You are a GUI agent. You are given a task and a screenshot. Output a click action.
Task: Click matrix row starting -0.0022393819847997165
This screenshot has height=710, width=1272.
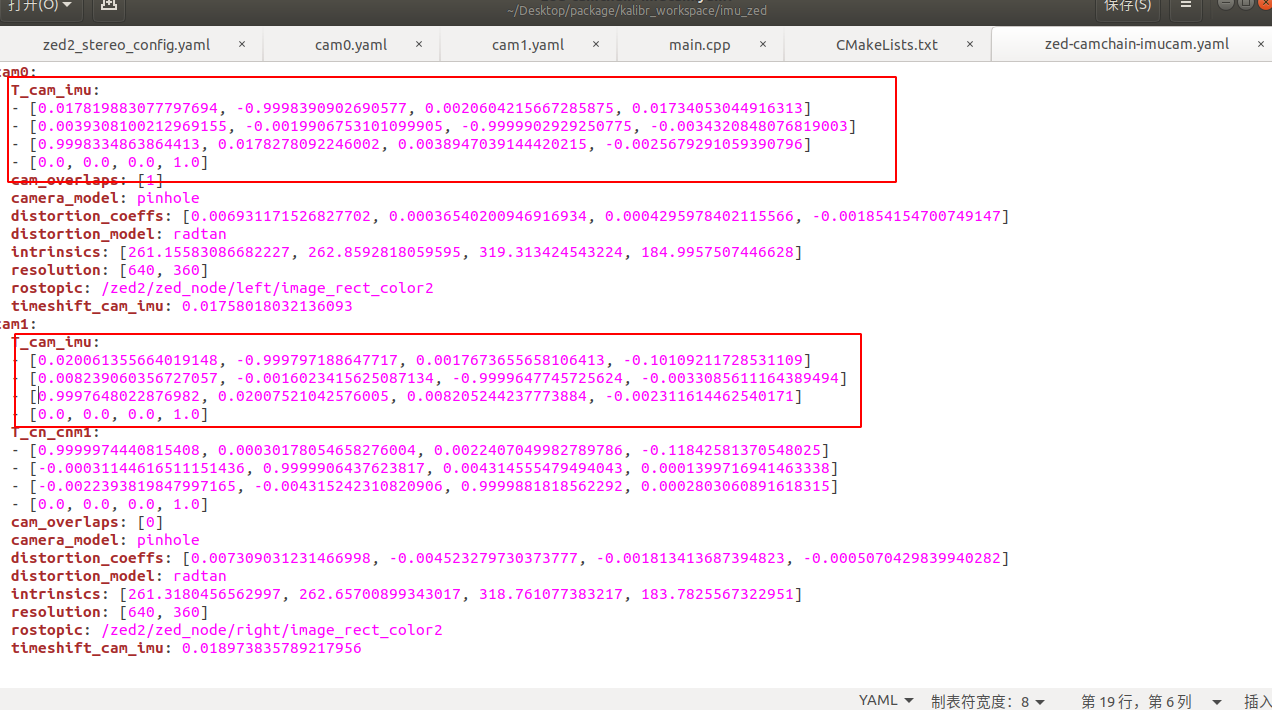tap(425, 486)
